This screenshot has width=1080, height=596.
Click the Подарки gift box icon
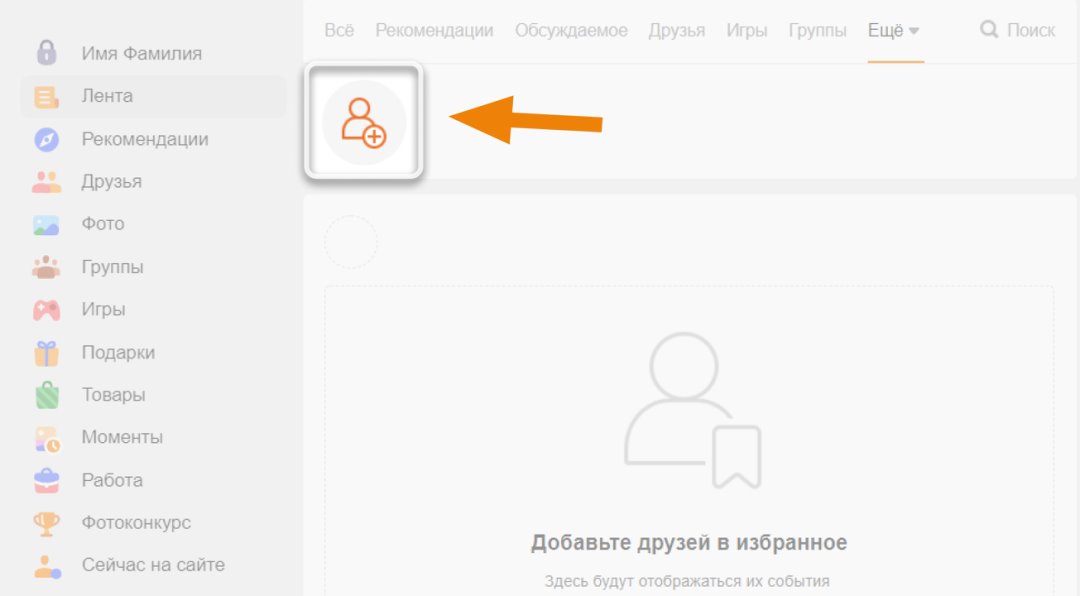[46, 353]
